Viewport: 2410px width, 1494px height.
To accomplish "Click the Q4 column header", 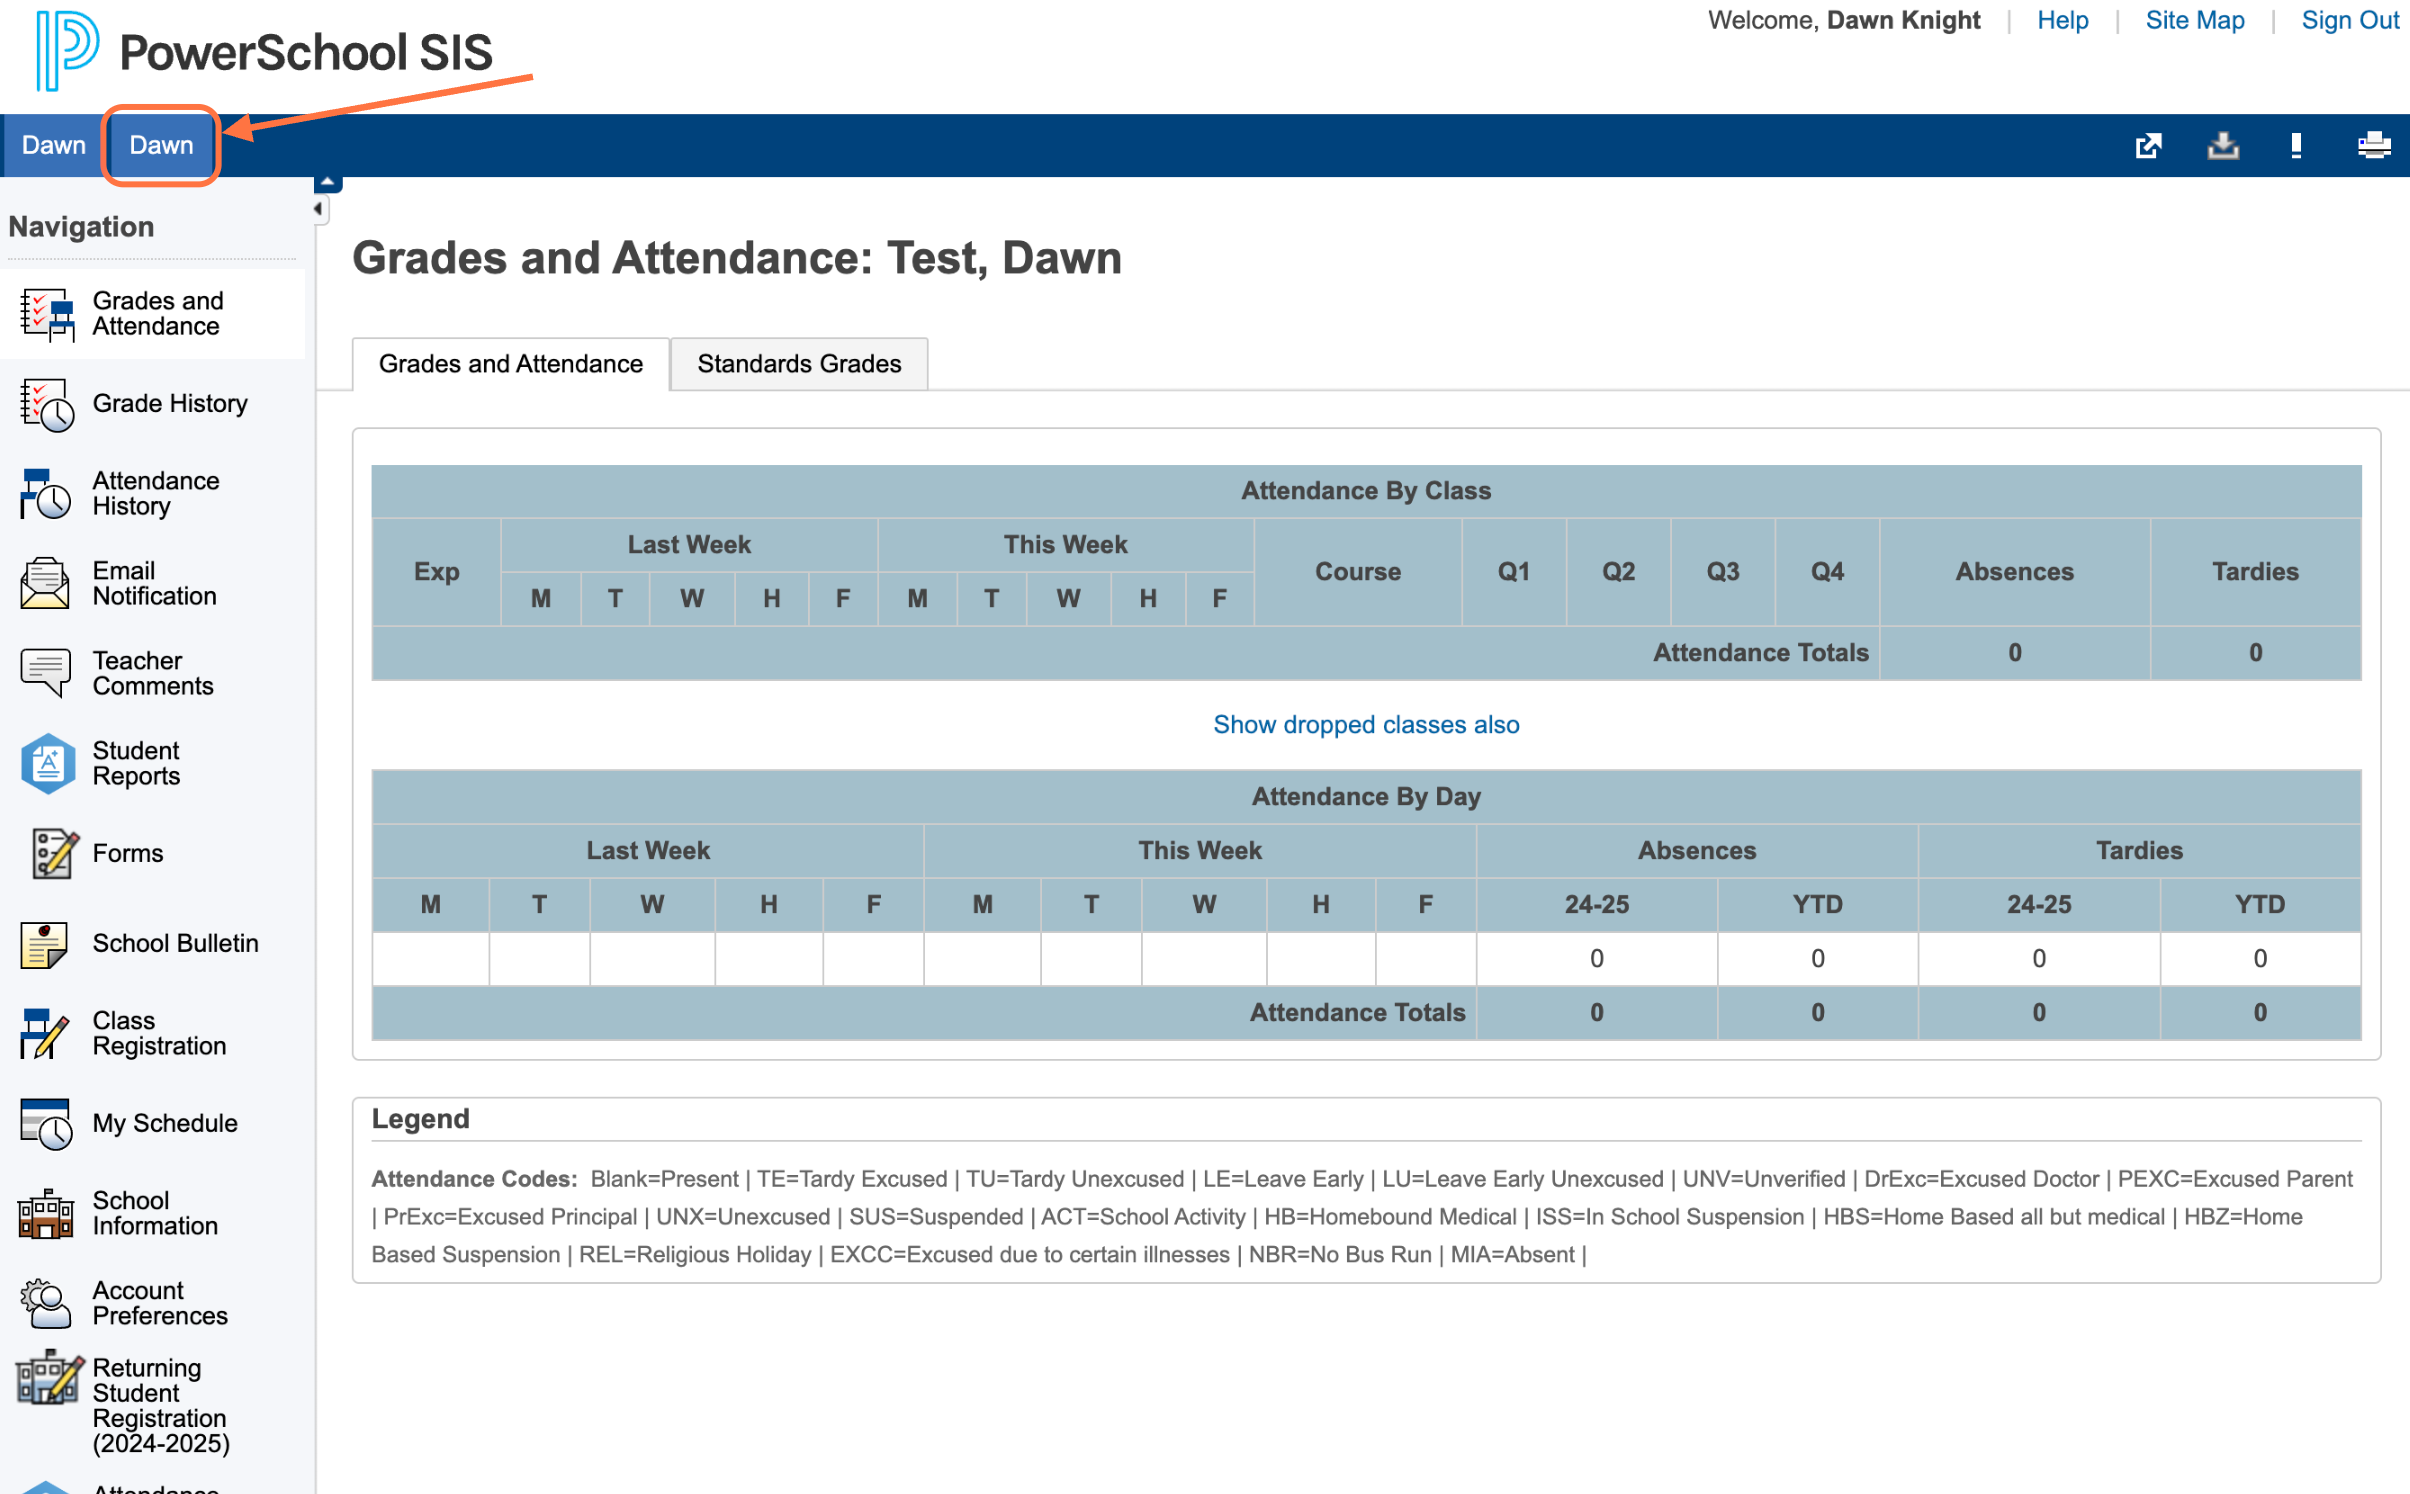I will tap(1827, 572).
